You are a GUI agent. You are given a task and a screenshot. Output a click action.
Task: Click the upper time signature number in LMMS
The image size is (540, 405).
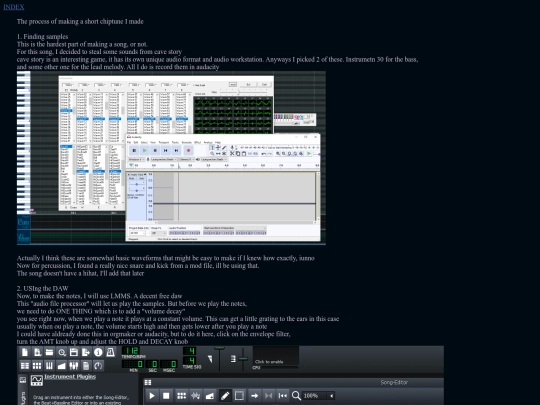click(x=189, y=351)
